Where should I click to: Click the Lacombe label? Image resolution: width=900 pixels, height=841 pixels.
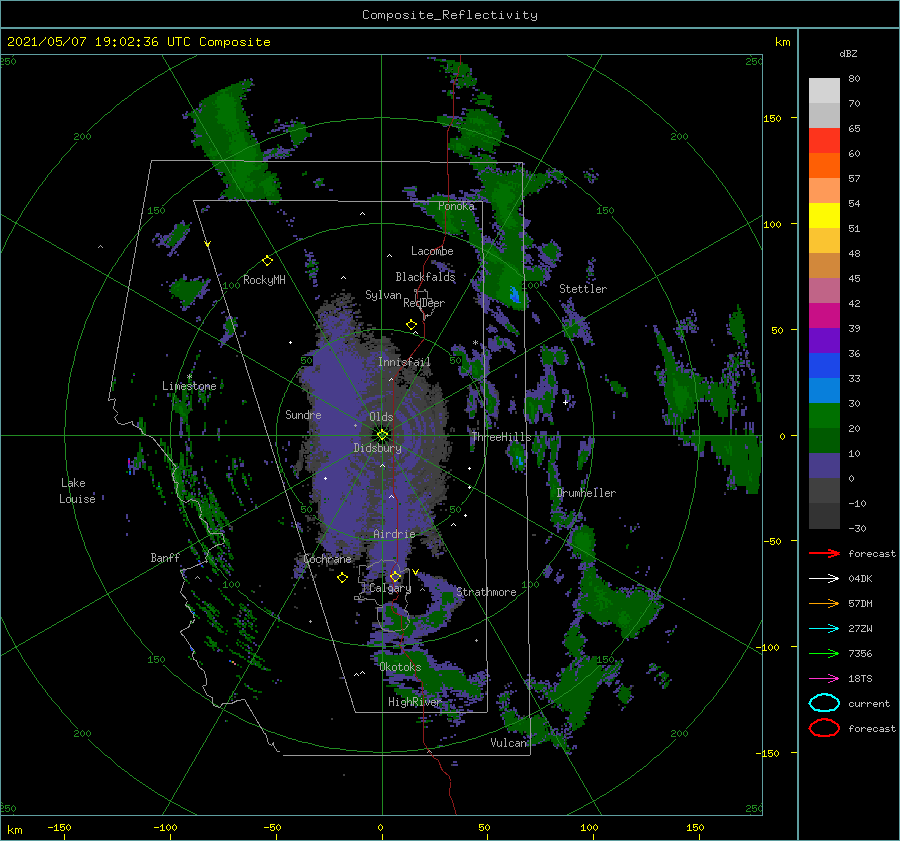[x=432, y=251]
